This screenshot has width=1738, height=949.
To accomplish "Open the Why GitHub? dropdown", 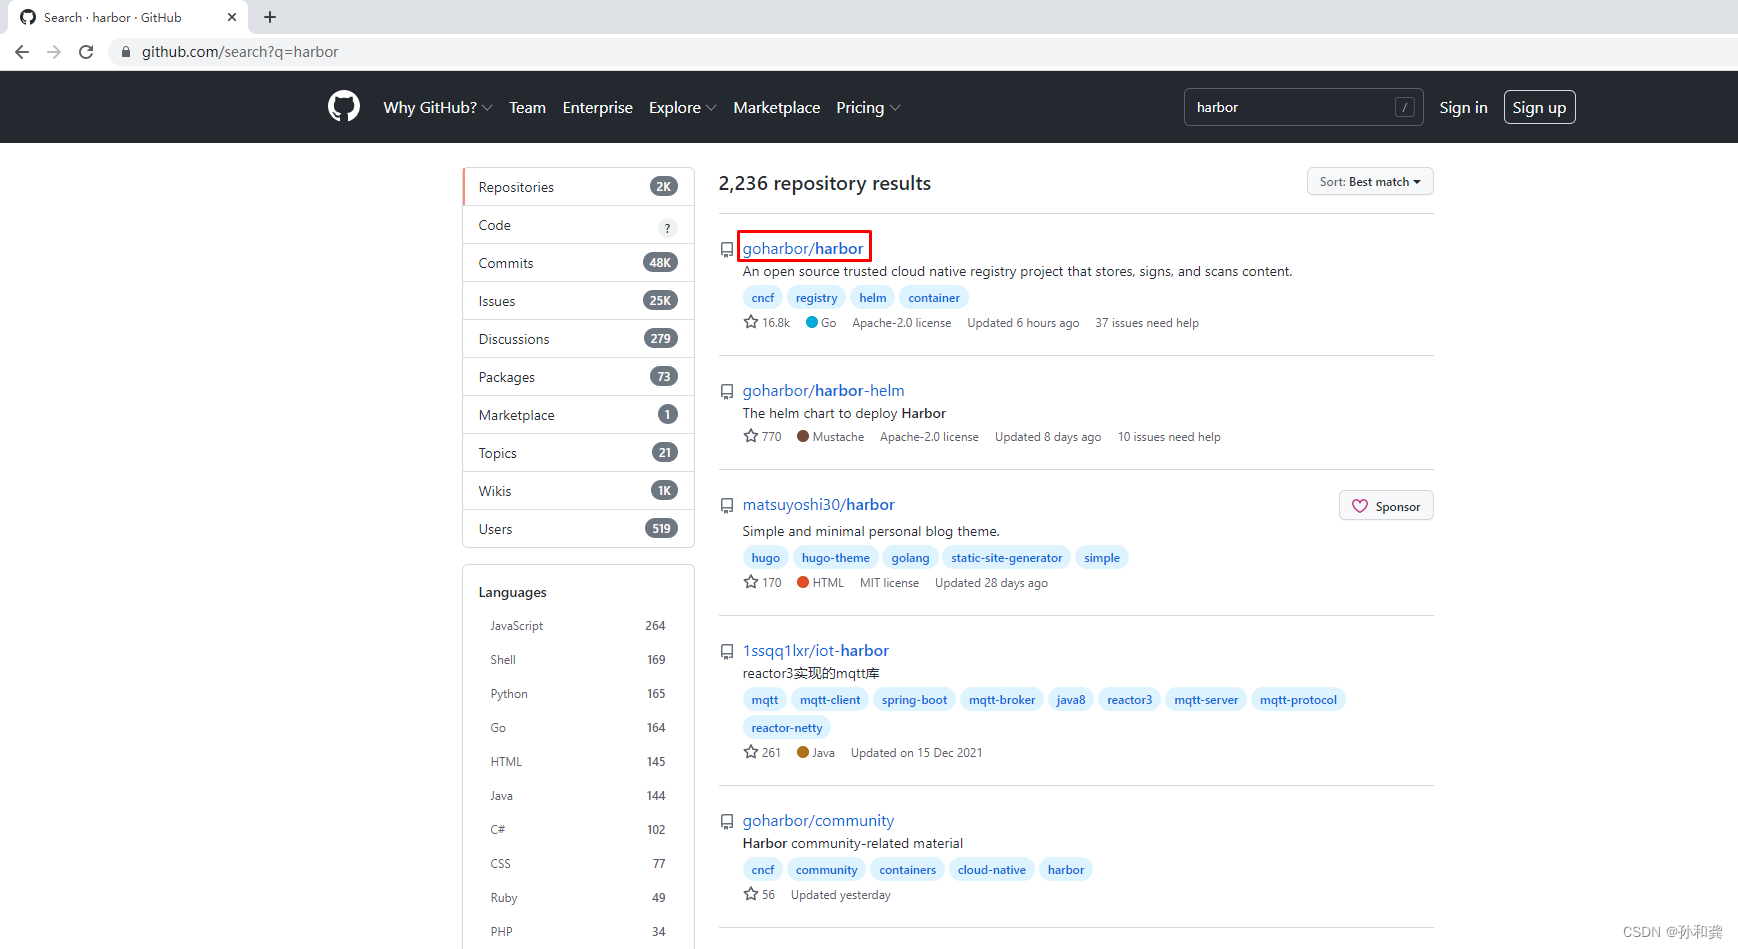I will point(437,107).
